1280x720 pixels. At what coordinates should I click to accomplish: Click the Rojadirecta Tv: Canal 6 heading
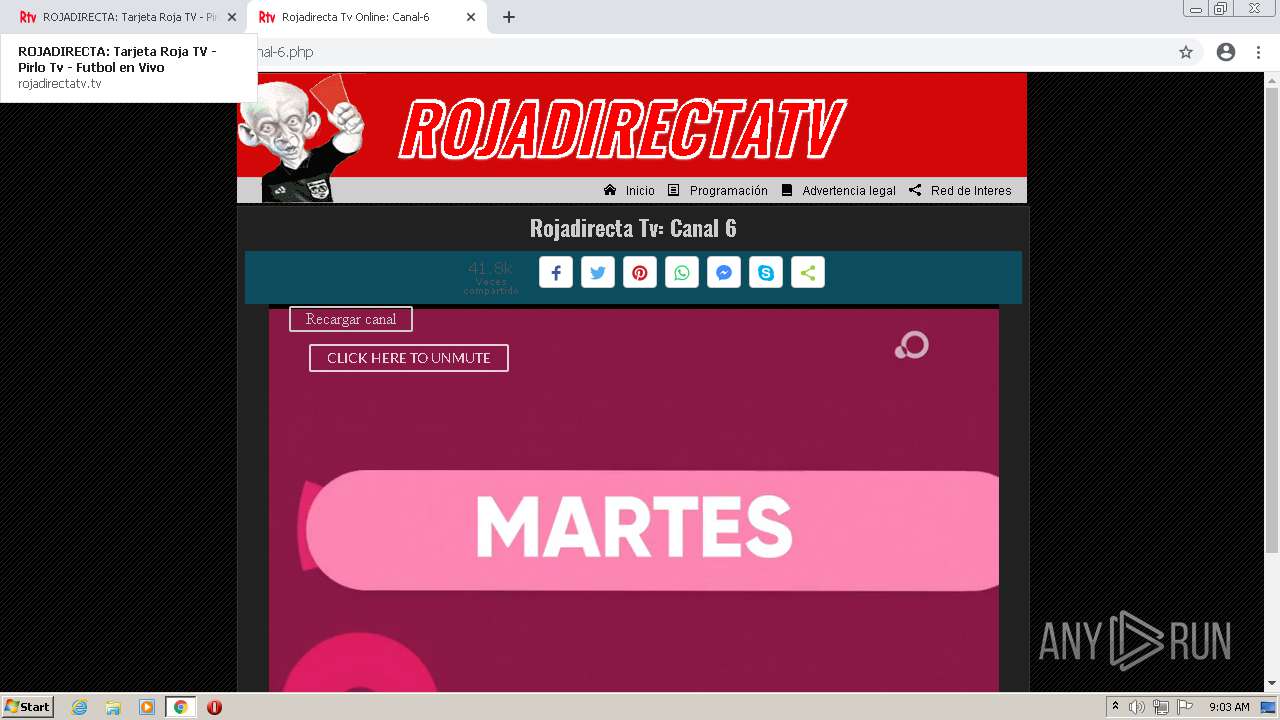click(633, 228)
